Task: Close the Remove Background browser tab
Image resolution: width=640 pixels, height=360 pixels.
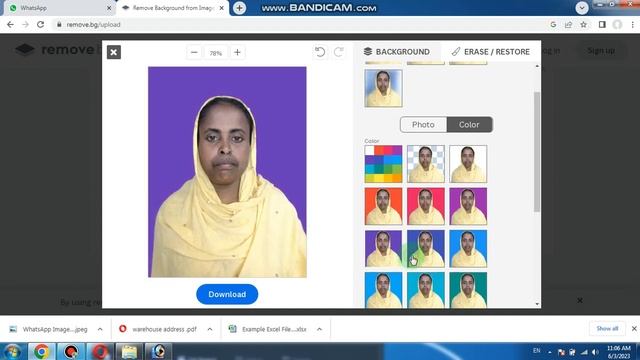Action: click(x=222, y=8)
